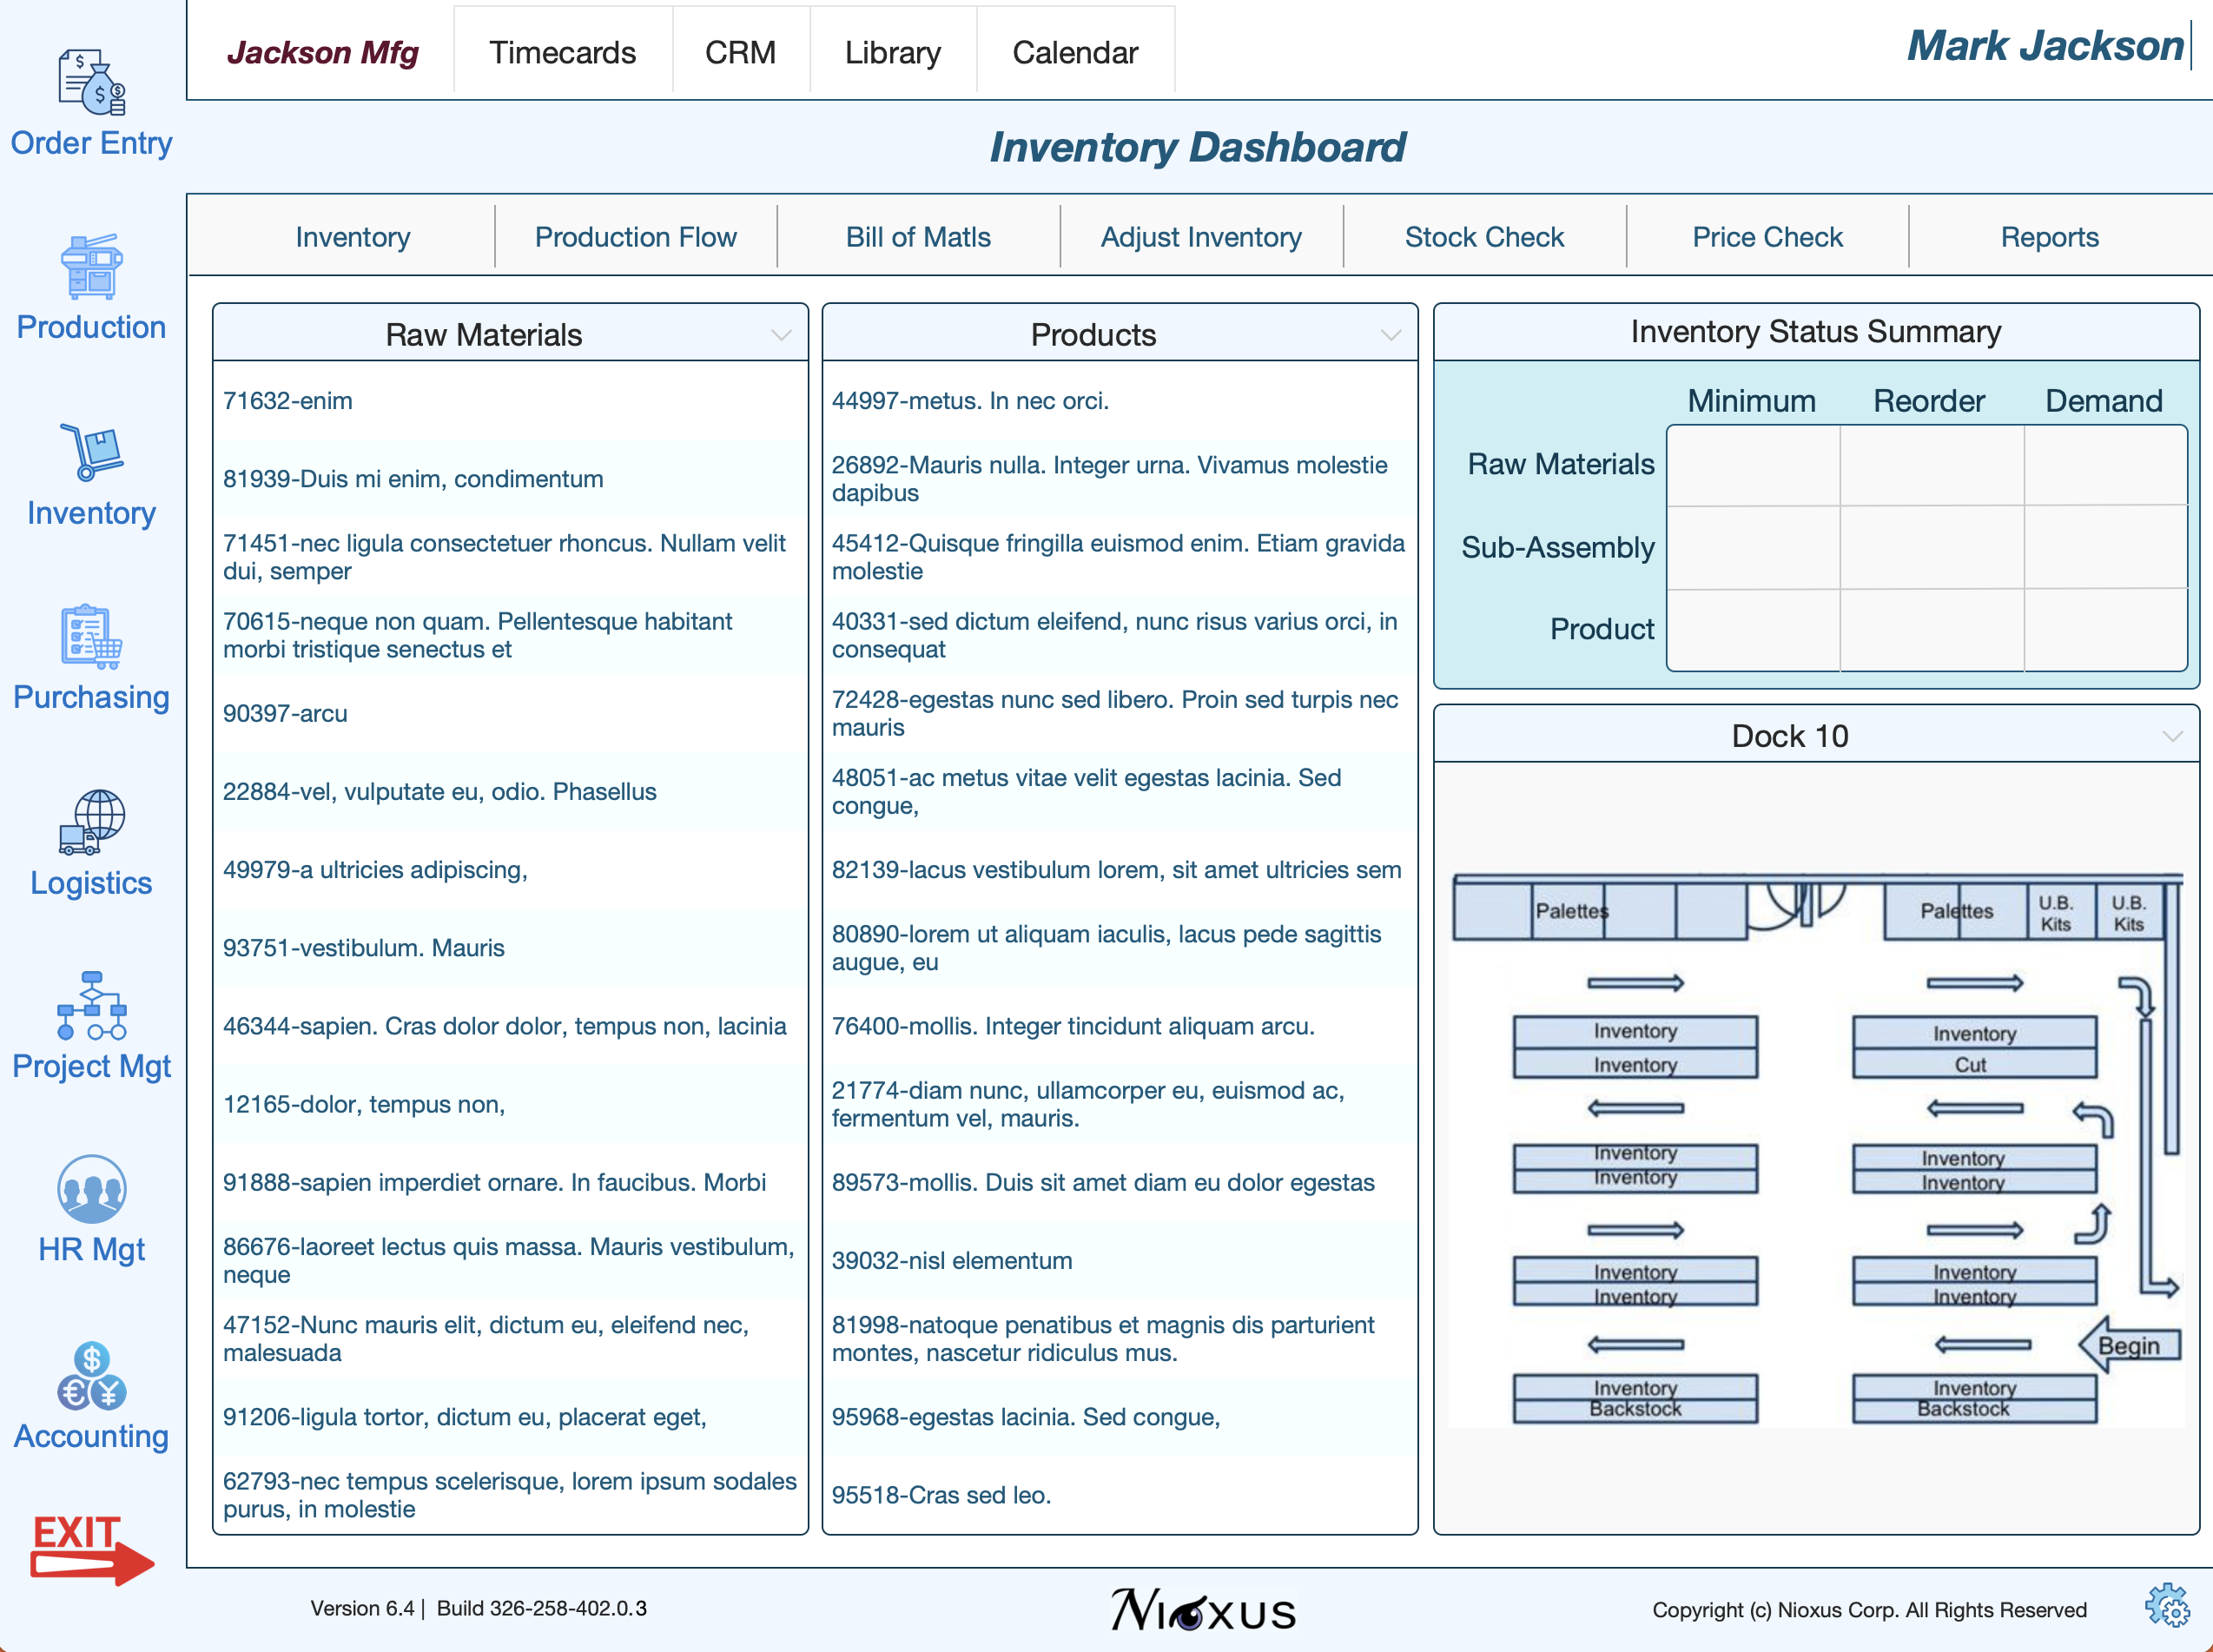Open the Accounting currency icon
Viewport: 2213px width, 1652px height.
pyautogui.click(x=91, y=1375)
